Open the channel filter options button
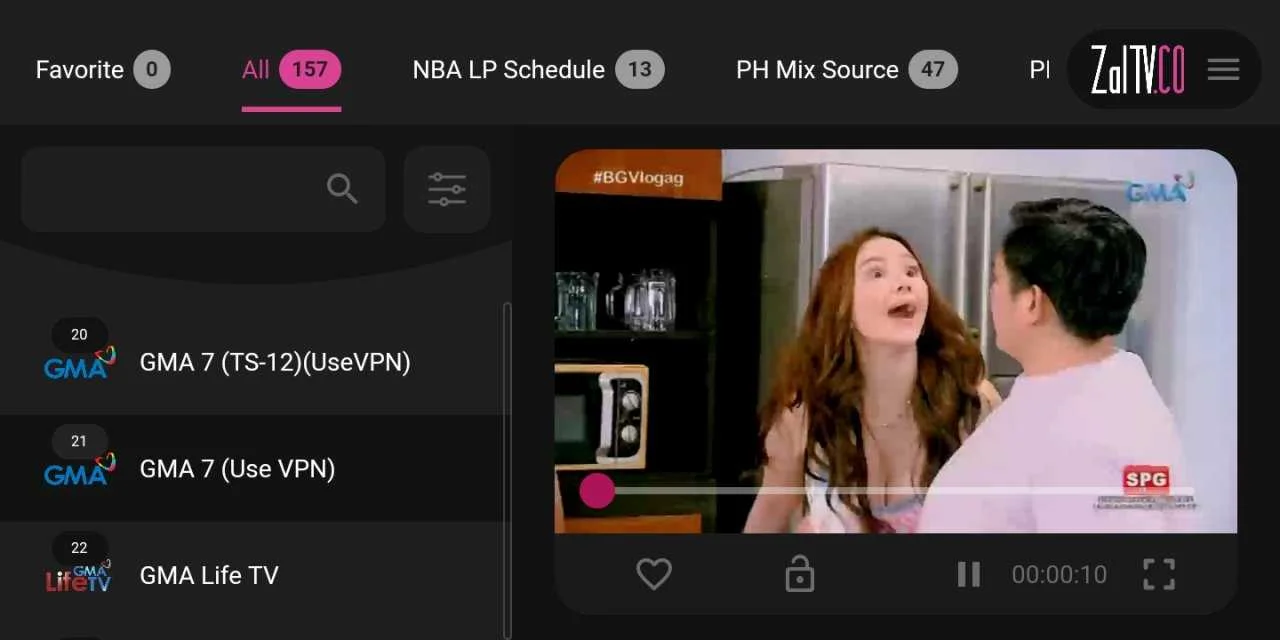1280x640 pixels. (447, 189)
